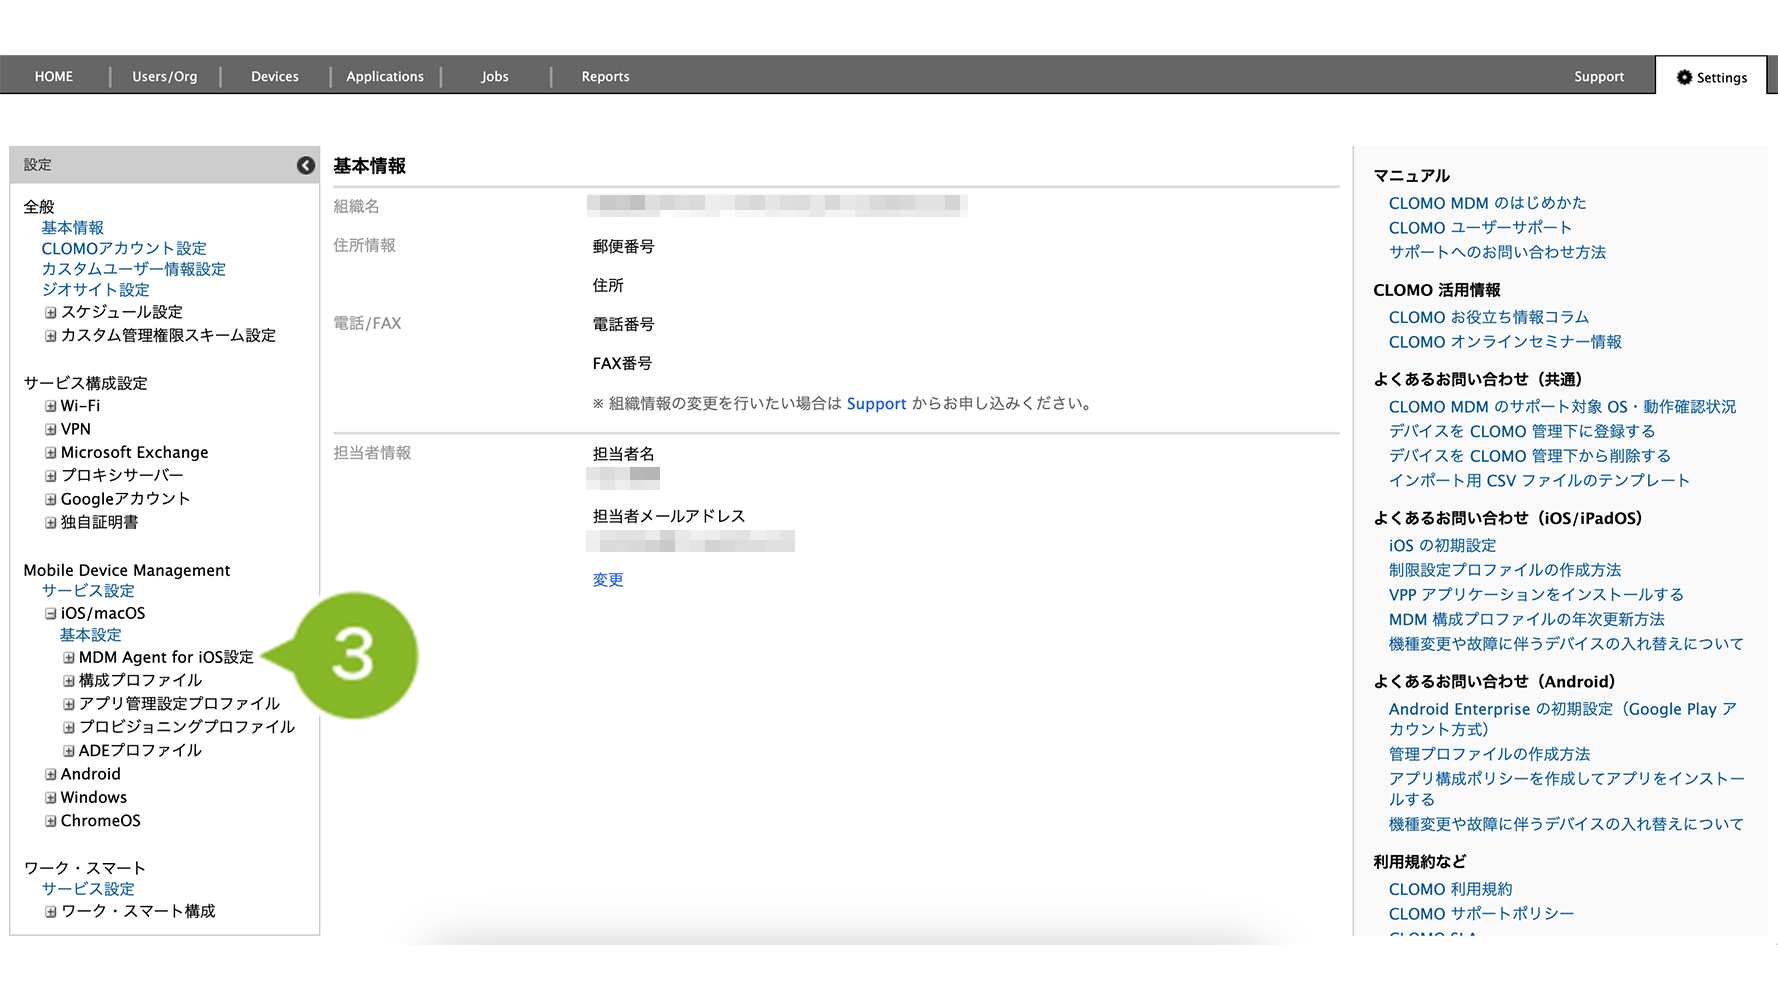Expand the ADEプロファイル node
The width and height of the screenshot is (1778, 1000).
click(69, 751)
